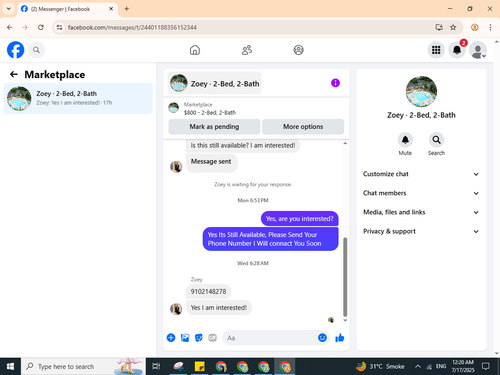Open the tab search dropdown in Chrome

point(9,9)
